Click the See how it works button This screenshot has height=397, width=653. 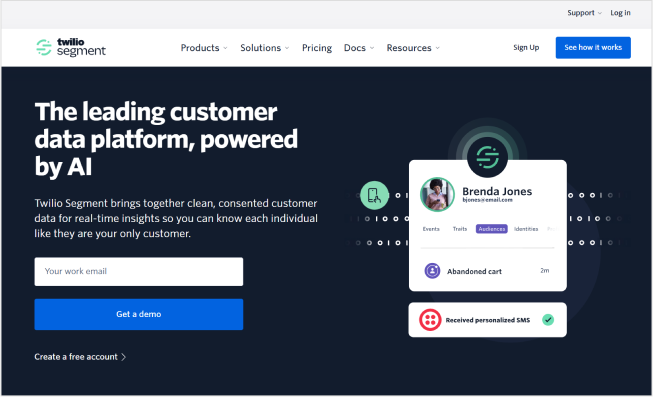click(x=593, y=47)
